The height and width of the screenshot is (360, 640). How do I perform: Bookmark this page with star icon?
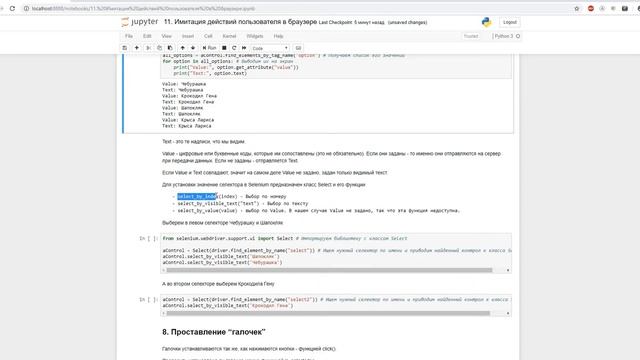coord(577,8)
